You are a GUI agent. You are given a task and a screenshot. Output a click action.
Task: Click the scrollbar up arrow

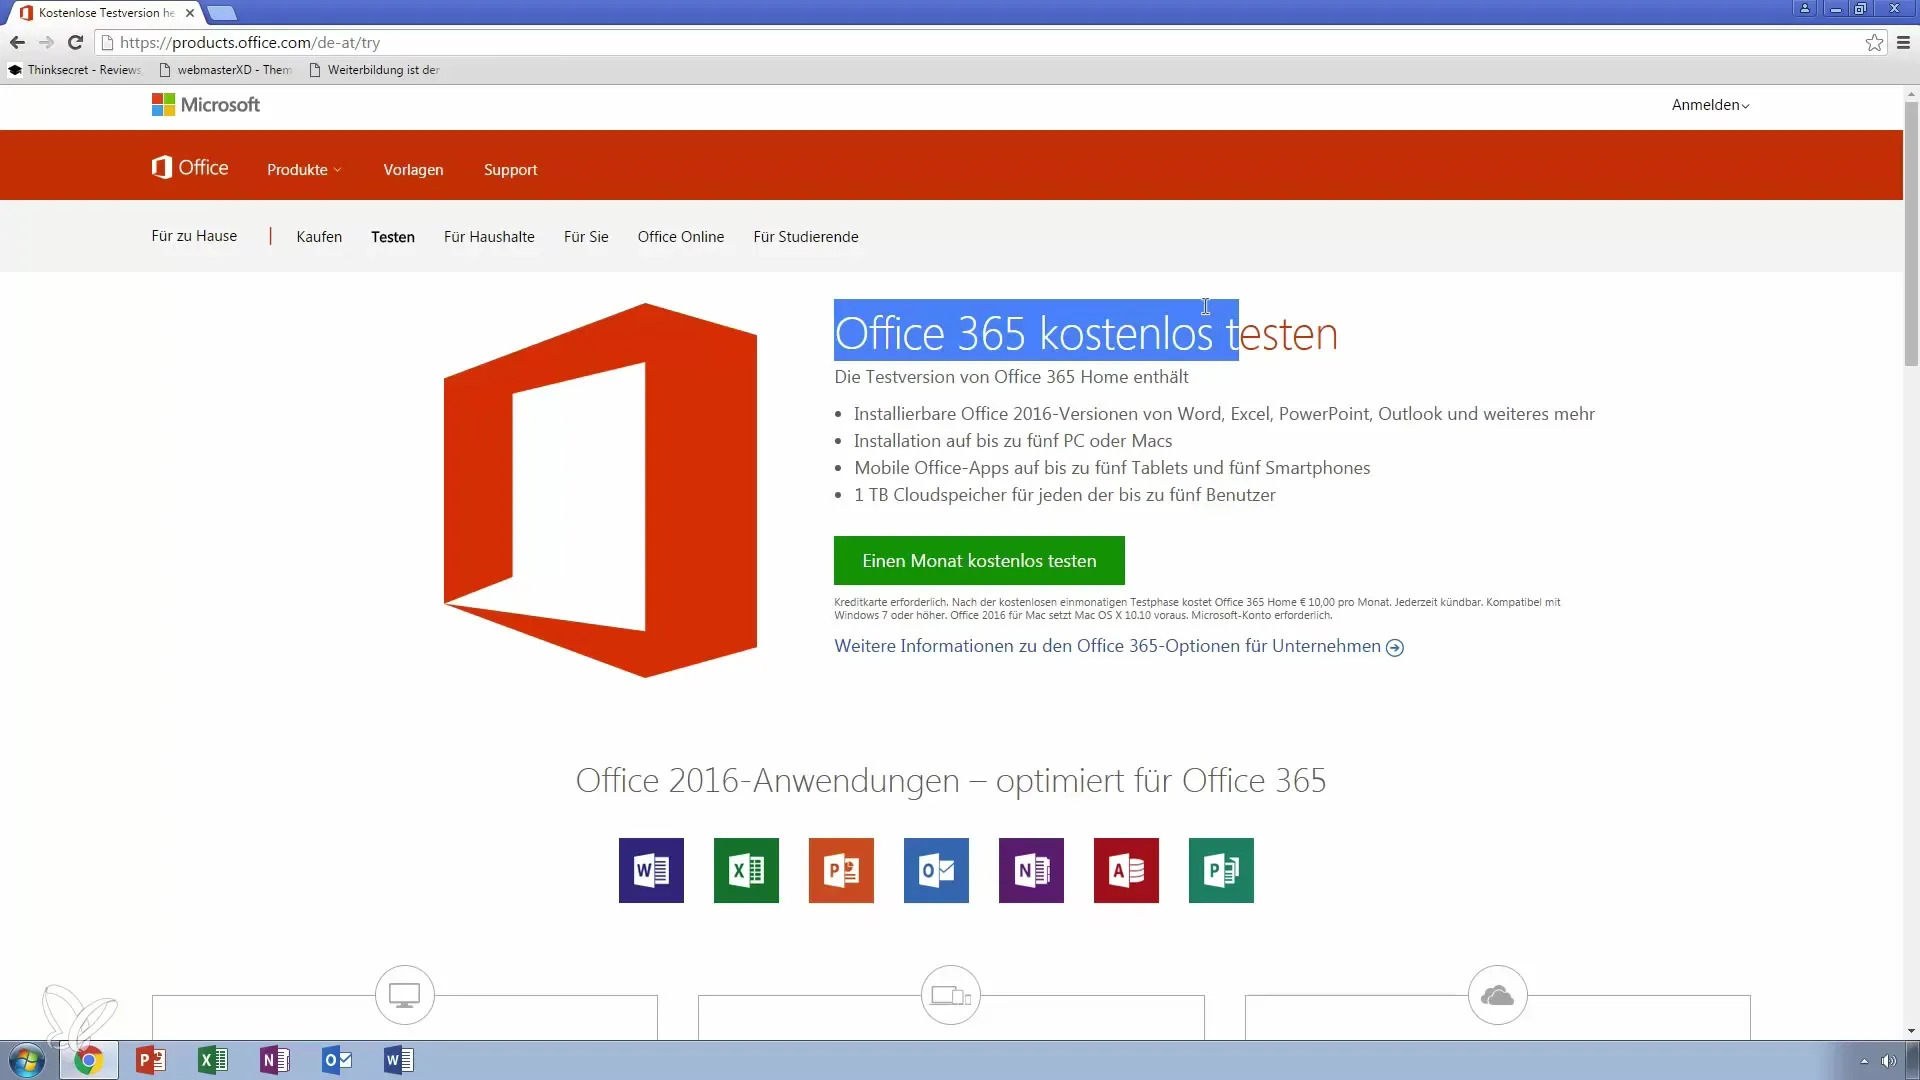(x=1911, y=93)
